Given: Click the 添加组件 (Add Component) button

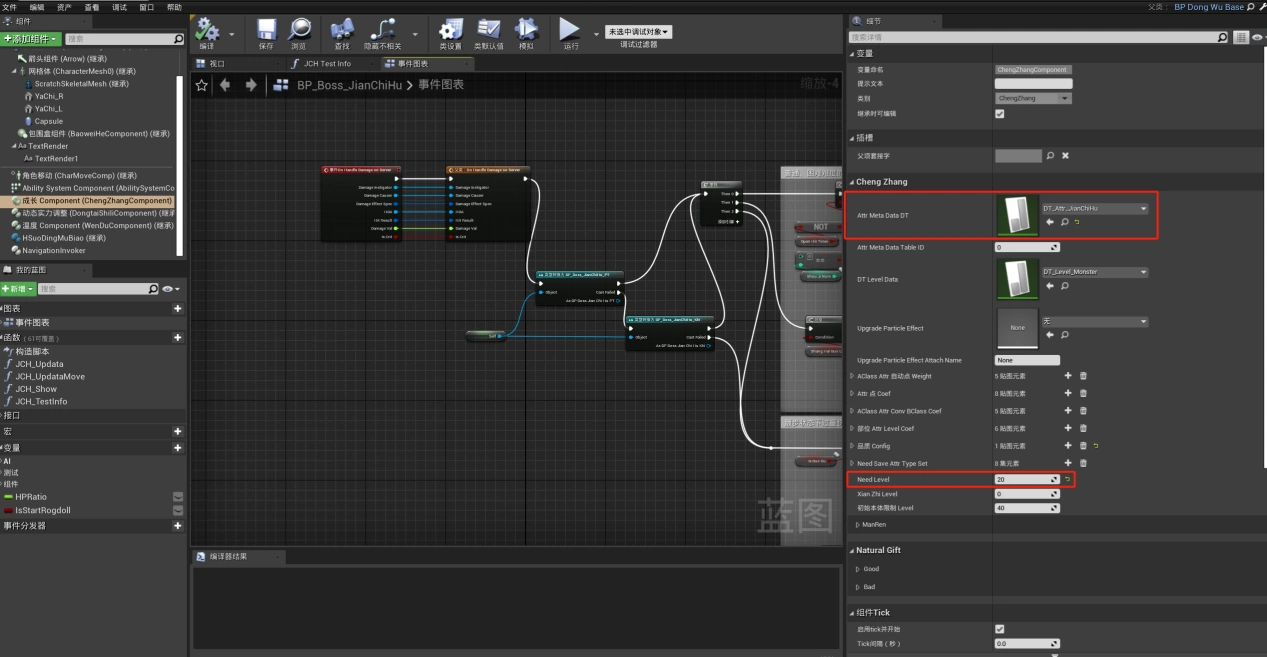Looking at the screenshot, I should 31,39.
